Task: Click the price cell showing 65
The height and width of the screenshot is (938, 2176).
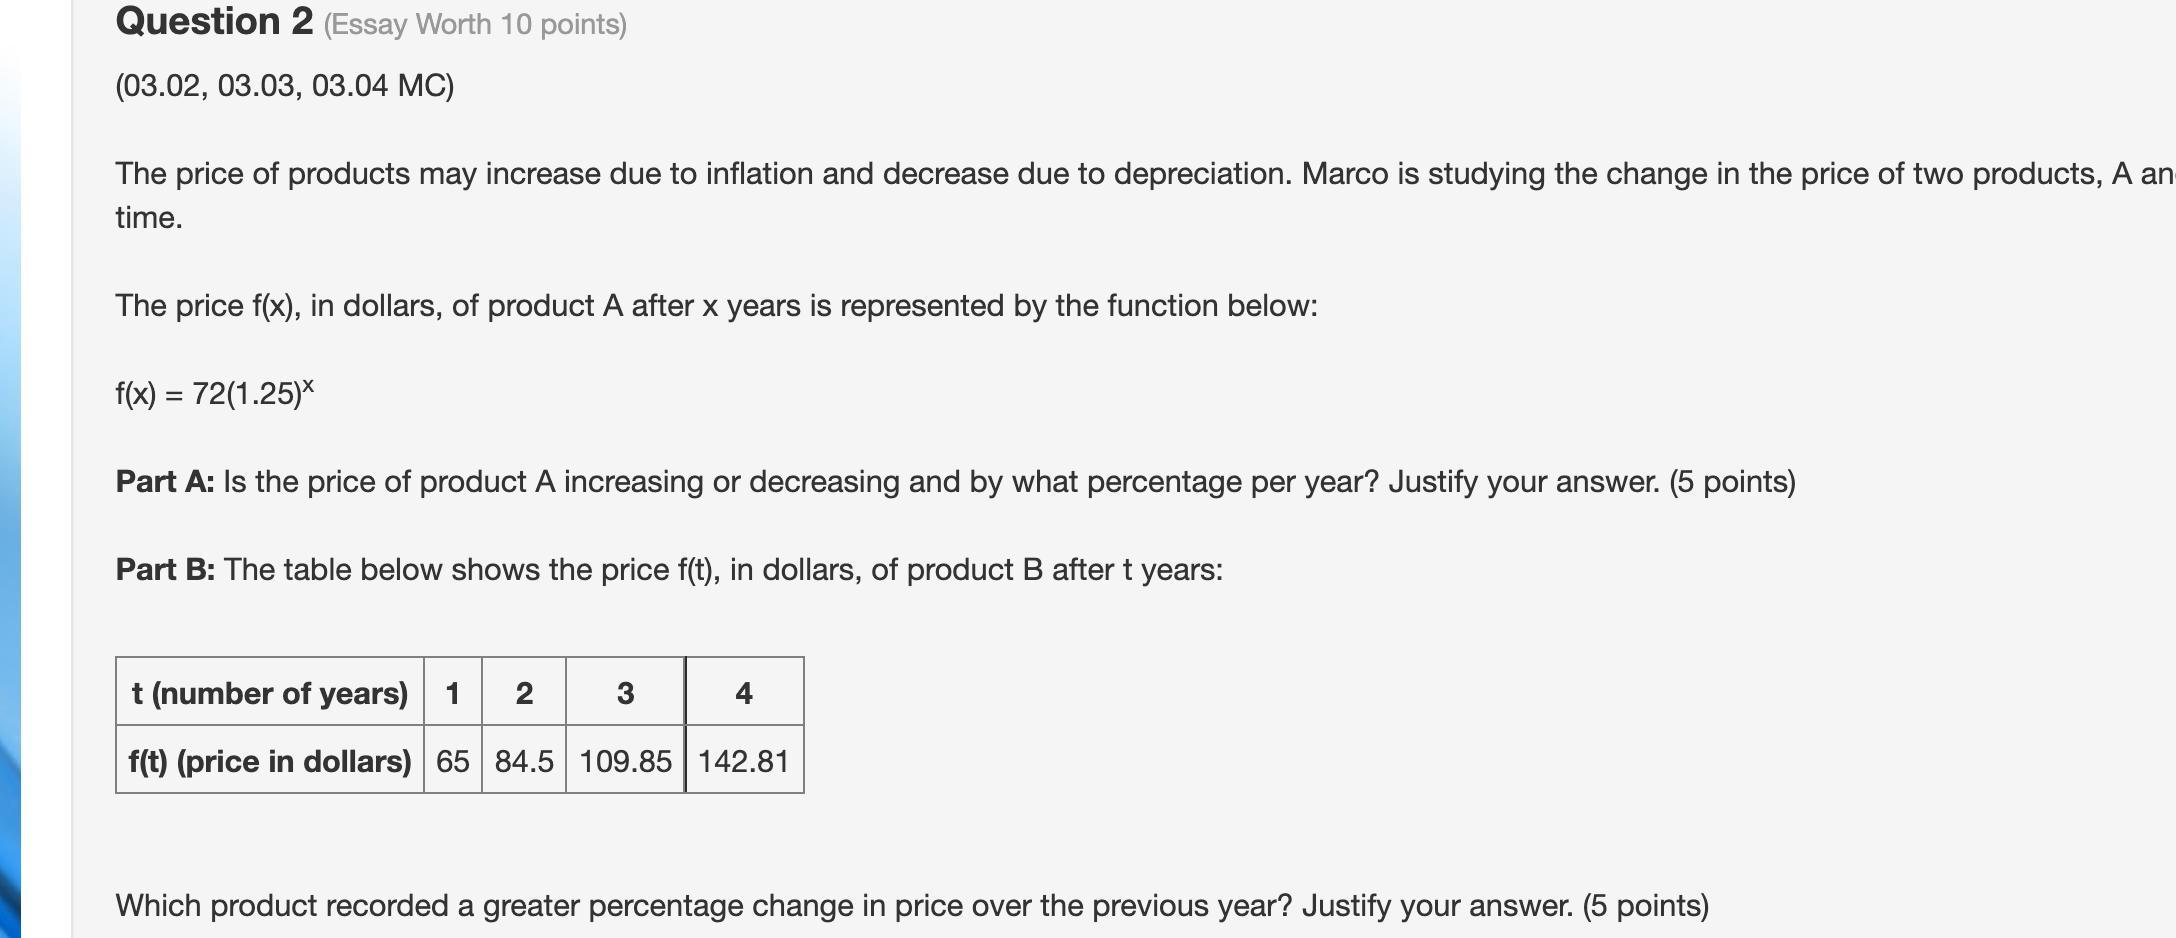Action: 453,761
